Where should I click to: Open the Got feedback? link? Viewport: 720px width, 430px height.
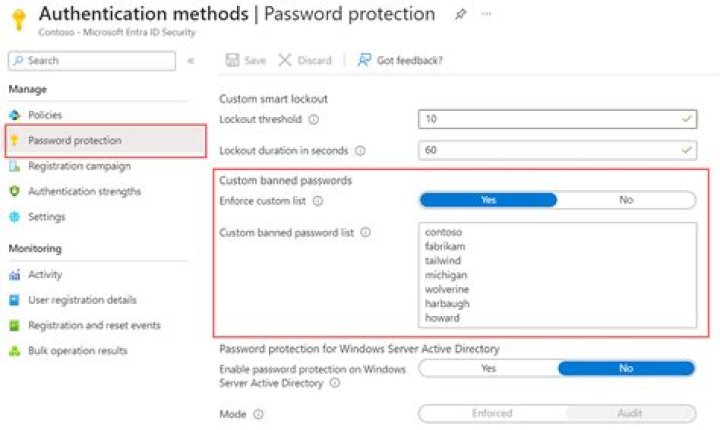pyautogui.click(x=409, y=60)
